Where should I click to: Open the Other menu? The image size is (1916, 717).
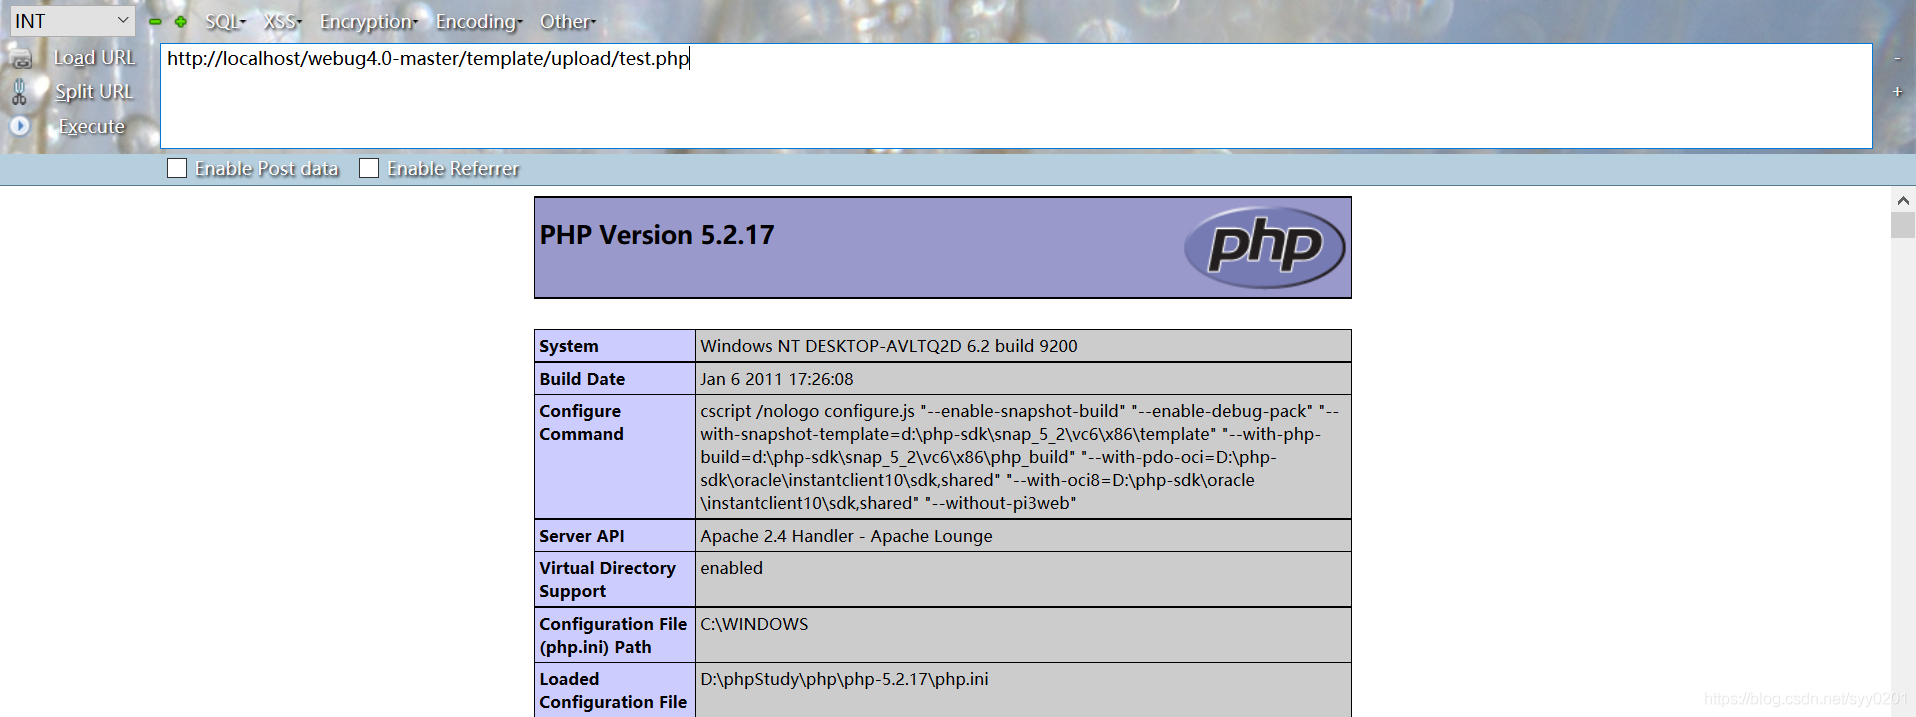point(567,21)
